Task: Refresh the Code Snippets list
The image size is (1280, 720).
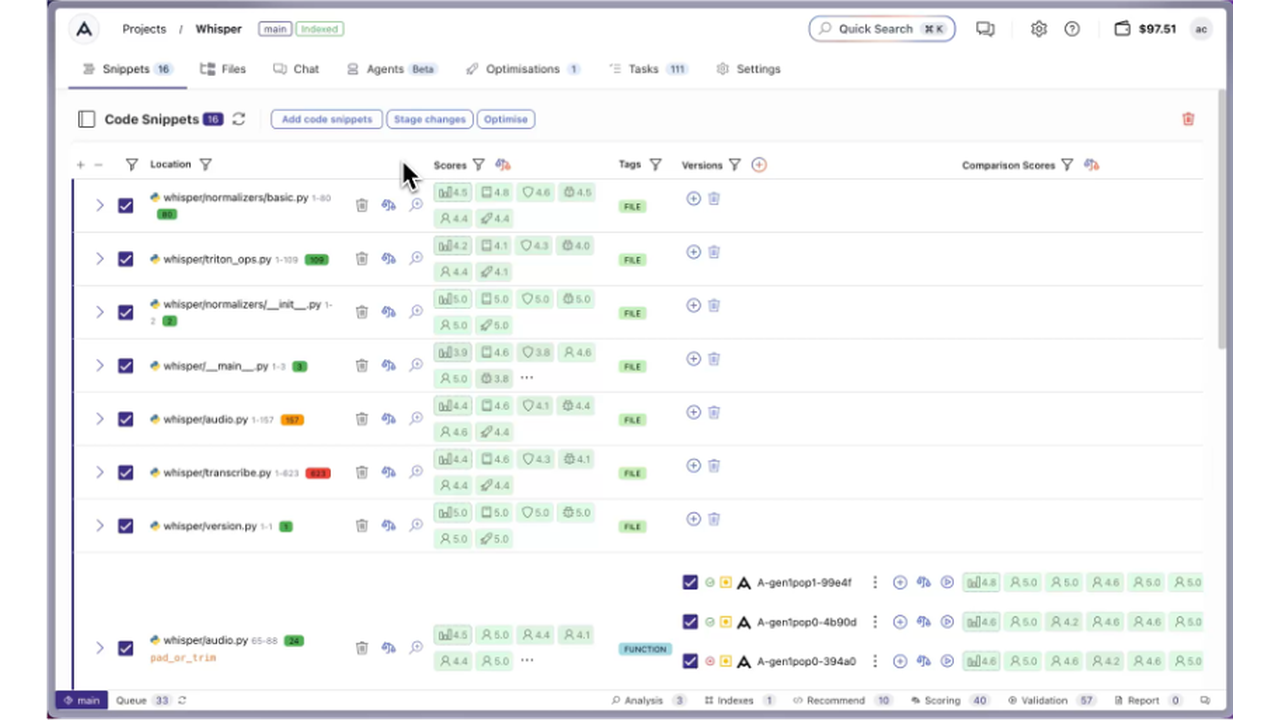Action: point(238,119)
